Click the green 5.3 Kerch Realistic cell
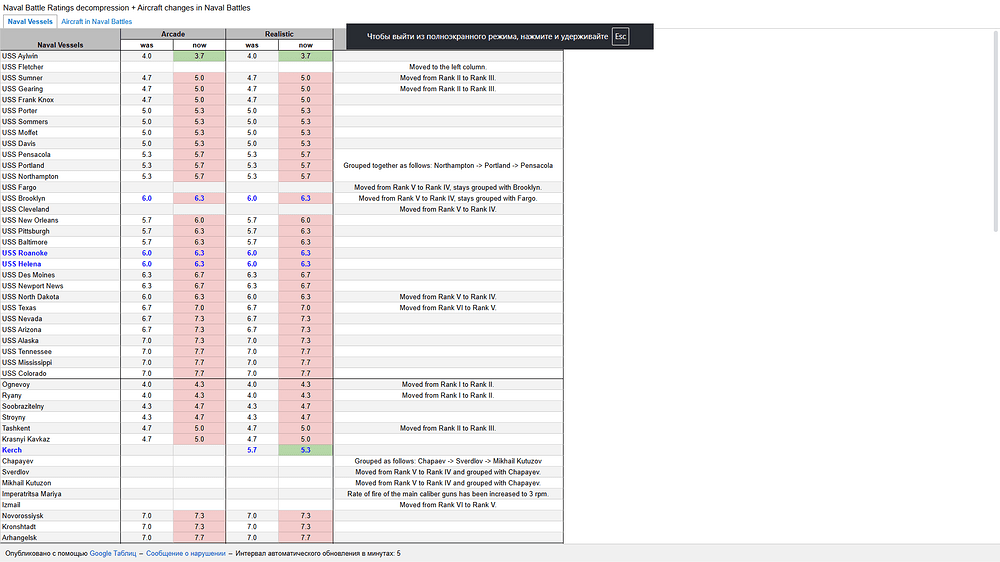Image resolution: width=1000 pixels, height=562 pixels. 305,450
